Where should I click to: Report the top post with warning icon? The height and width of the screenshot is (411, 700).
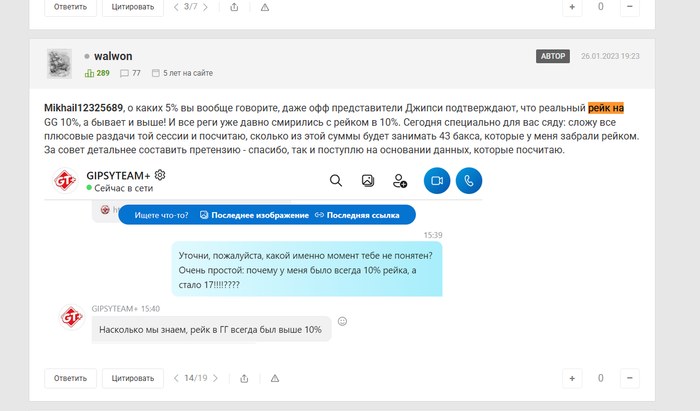pos(265,7)
